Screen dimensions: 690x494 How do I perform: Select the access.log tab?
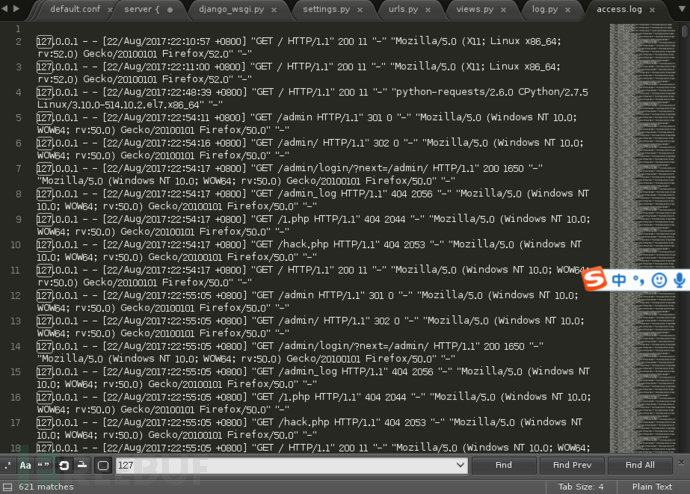(619, 9)
